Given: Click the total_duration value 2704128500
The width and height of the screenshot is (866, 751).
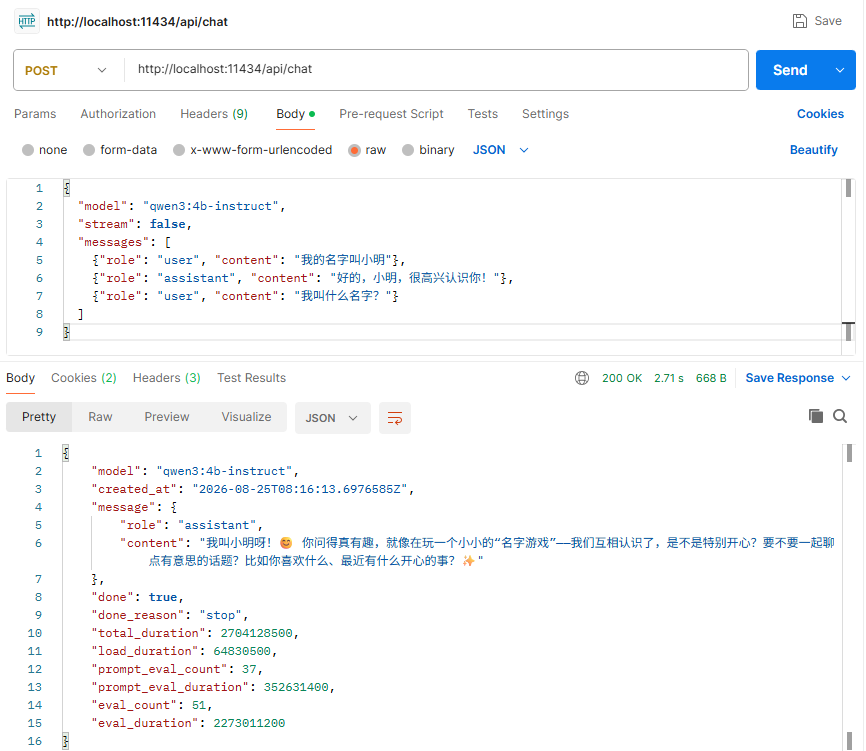Looking at the screenshot, I should click(x=256, y=633).
